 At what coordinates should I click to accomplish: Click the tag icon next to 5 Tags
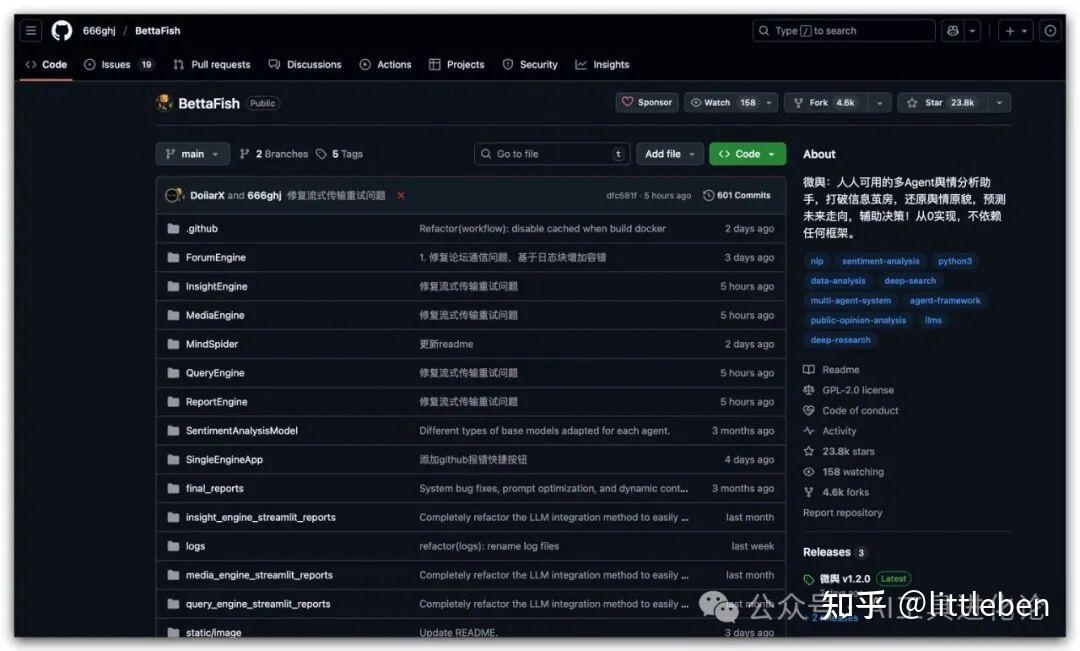[322, 153]
